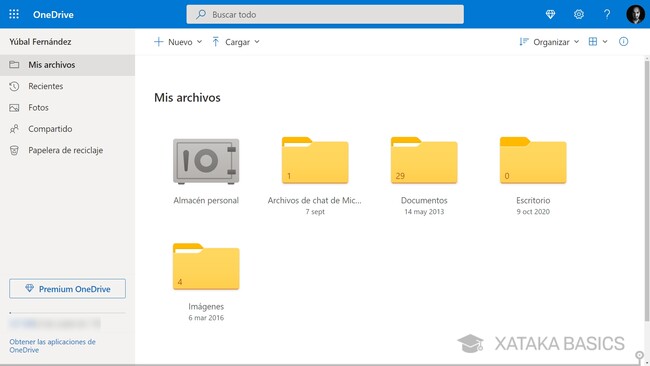Click the Compartido people icon
Image resolution: width=650 pixels, height=366 pixels.
14,129
